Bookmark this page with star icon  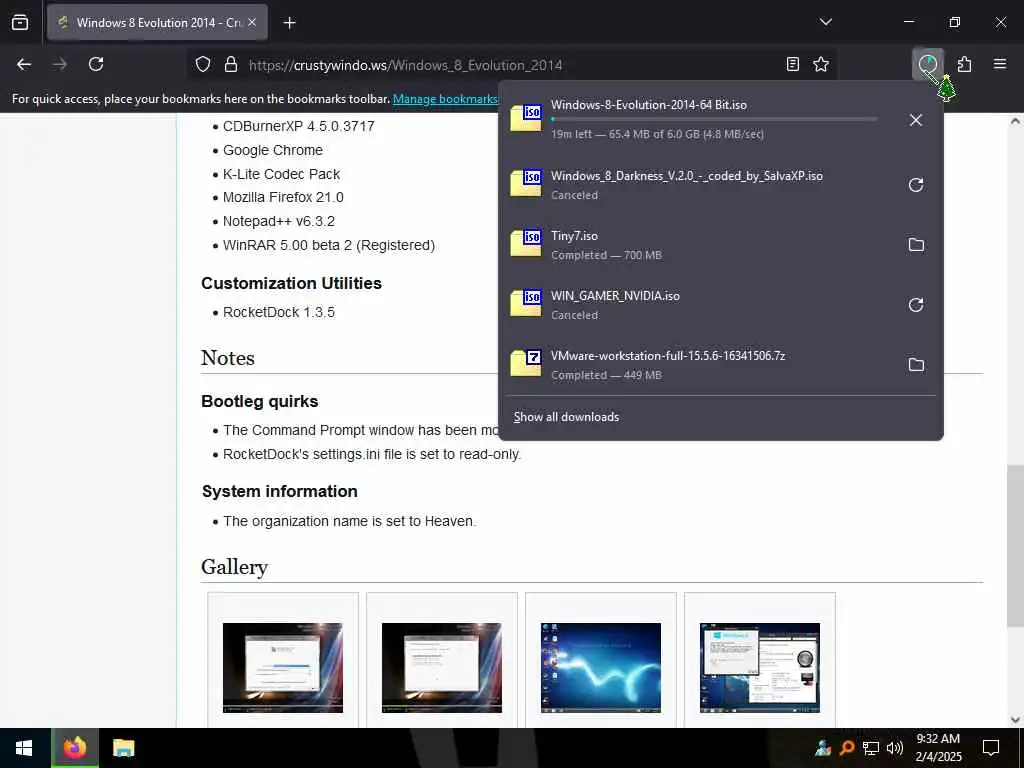[x=821, y=64]
